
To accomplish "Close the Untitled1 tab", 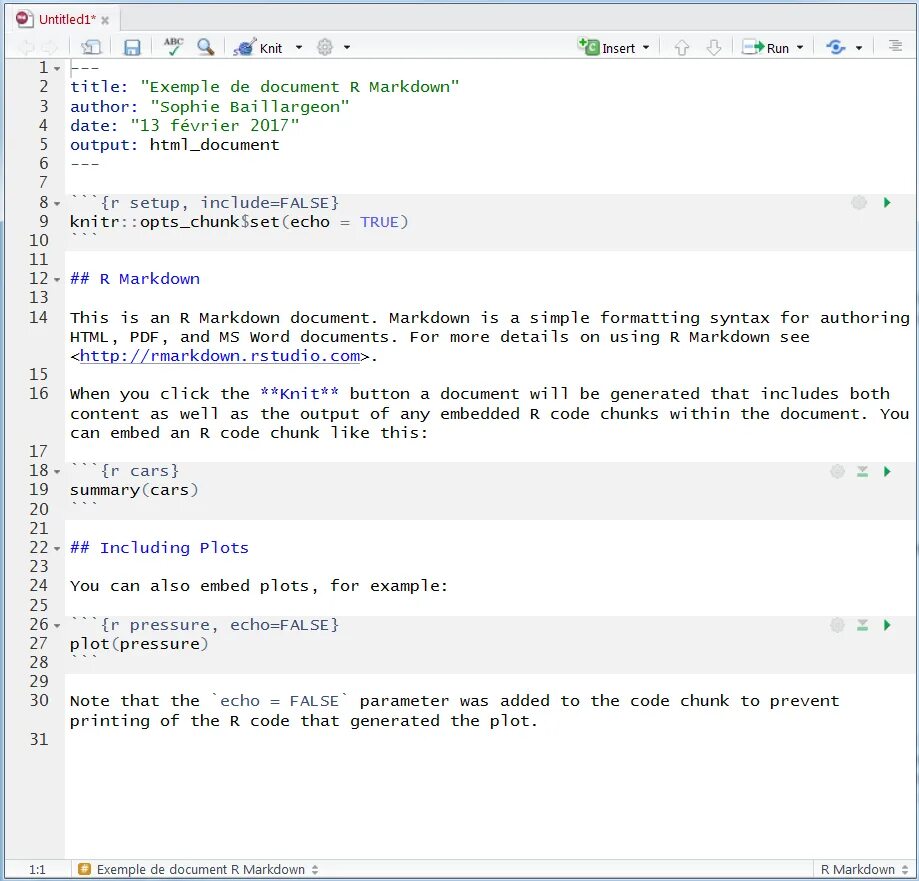I will pyautogui.click(x=105, y=21).
